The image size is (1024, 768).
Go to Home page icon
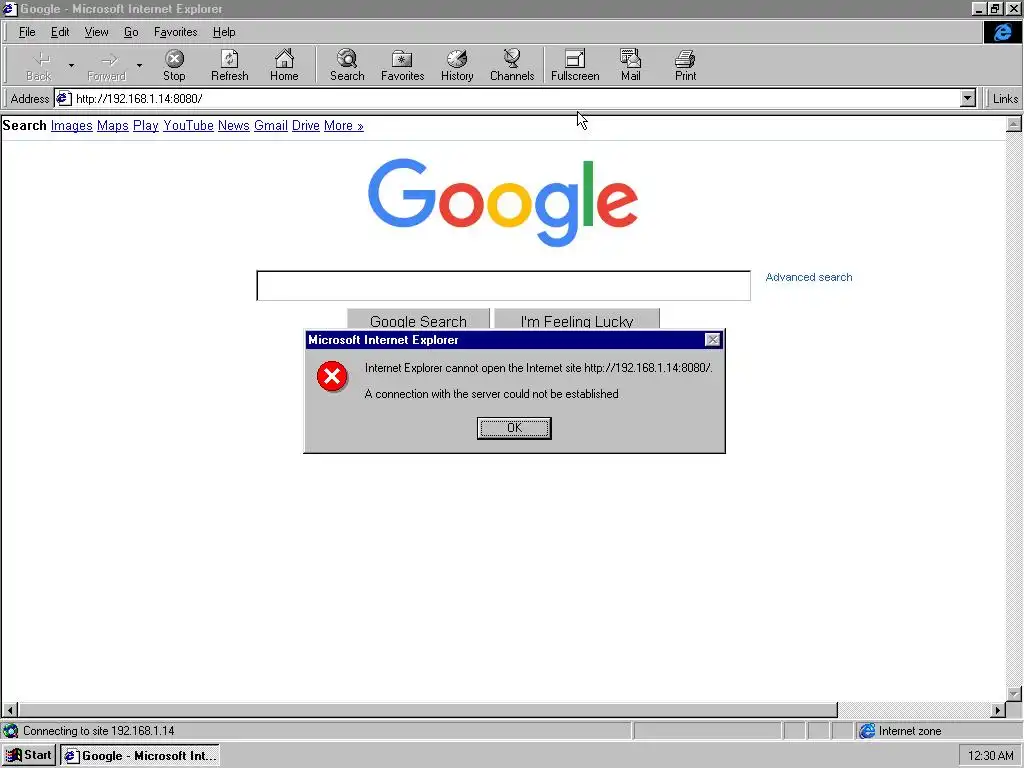284,65
